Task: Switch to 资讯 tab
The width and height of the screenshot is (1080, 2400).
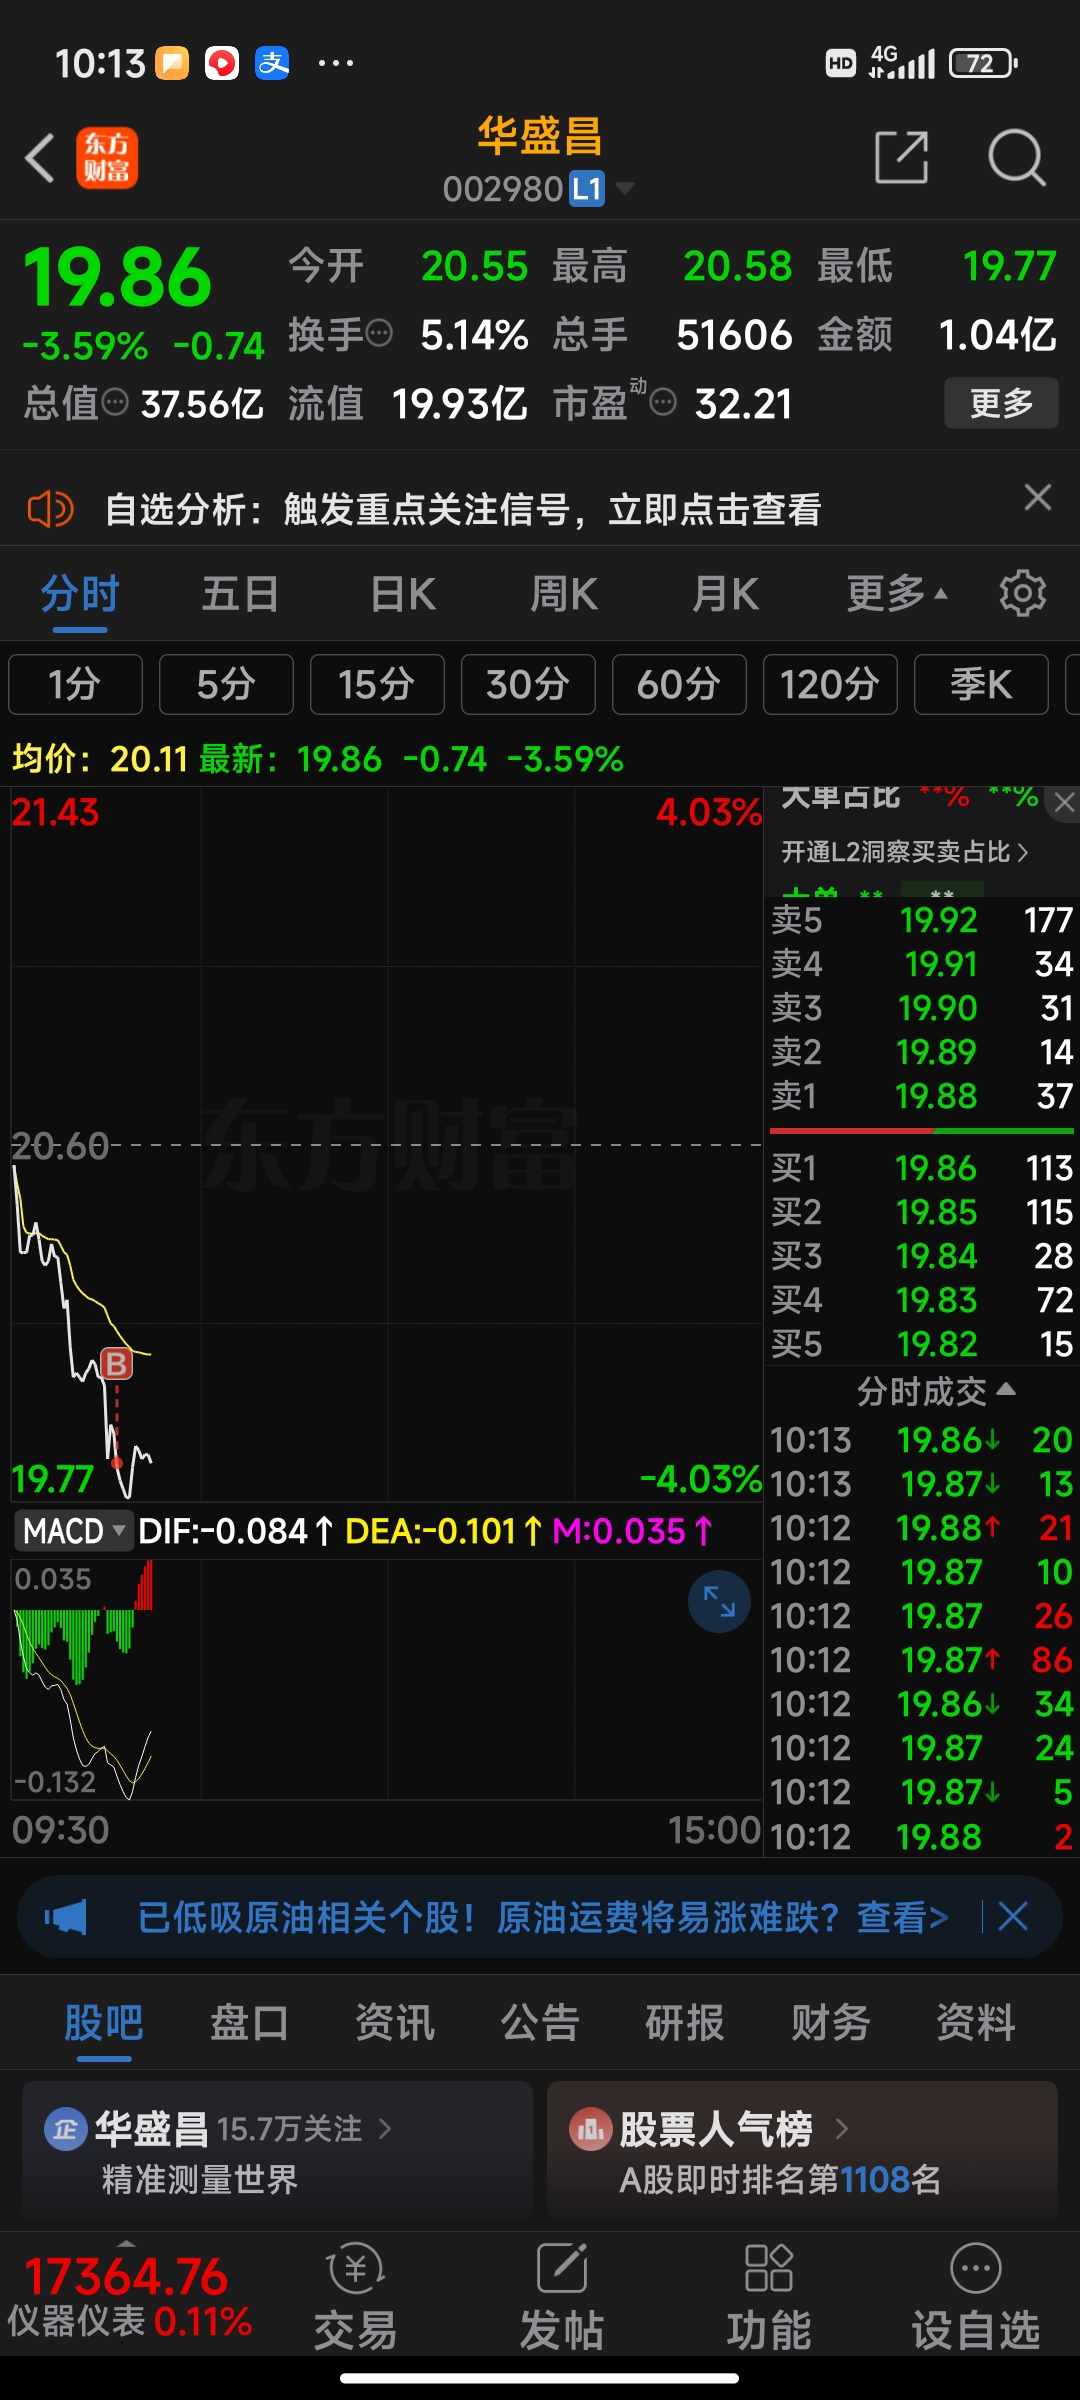Action: pos(395,2022)
